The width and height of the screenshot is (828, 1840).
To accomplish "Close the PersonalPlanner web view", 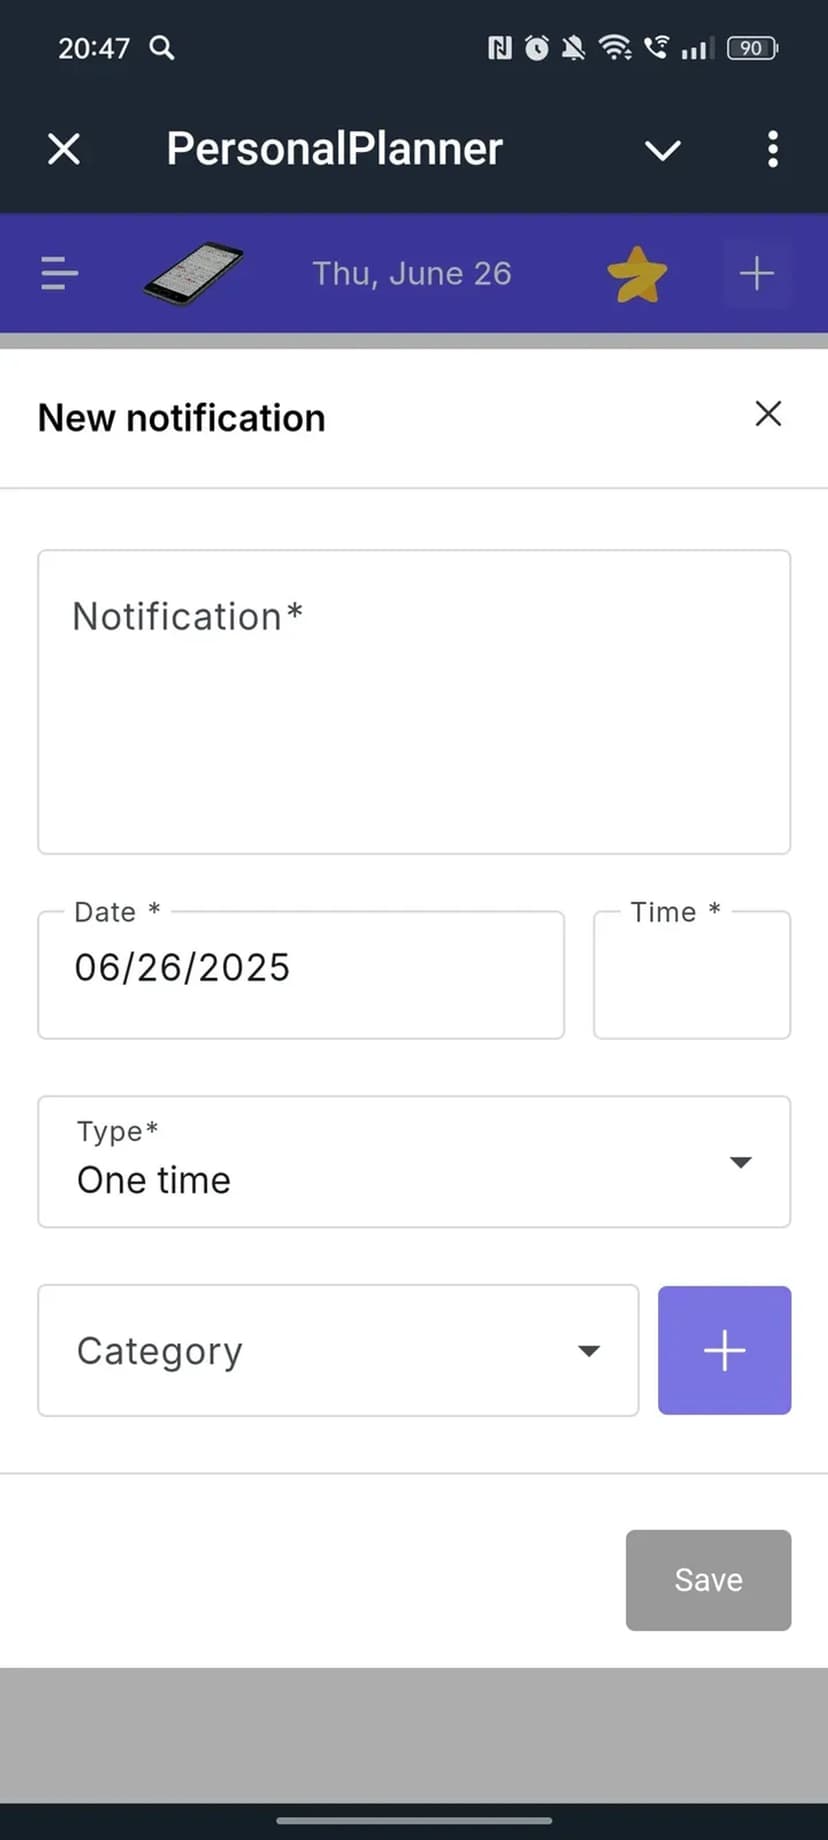I will (x=64, y=150).
